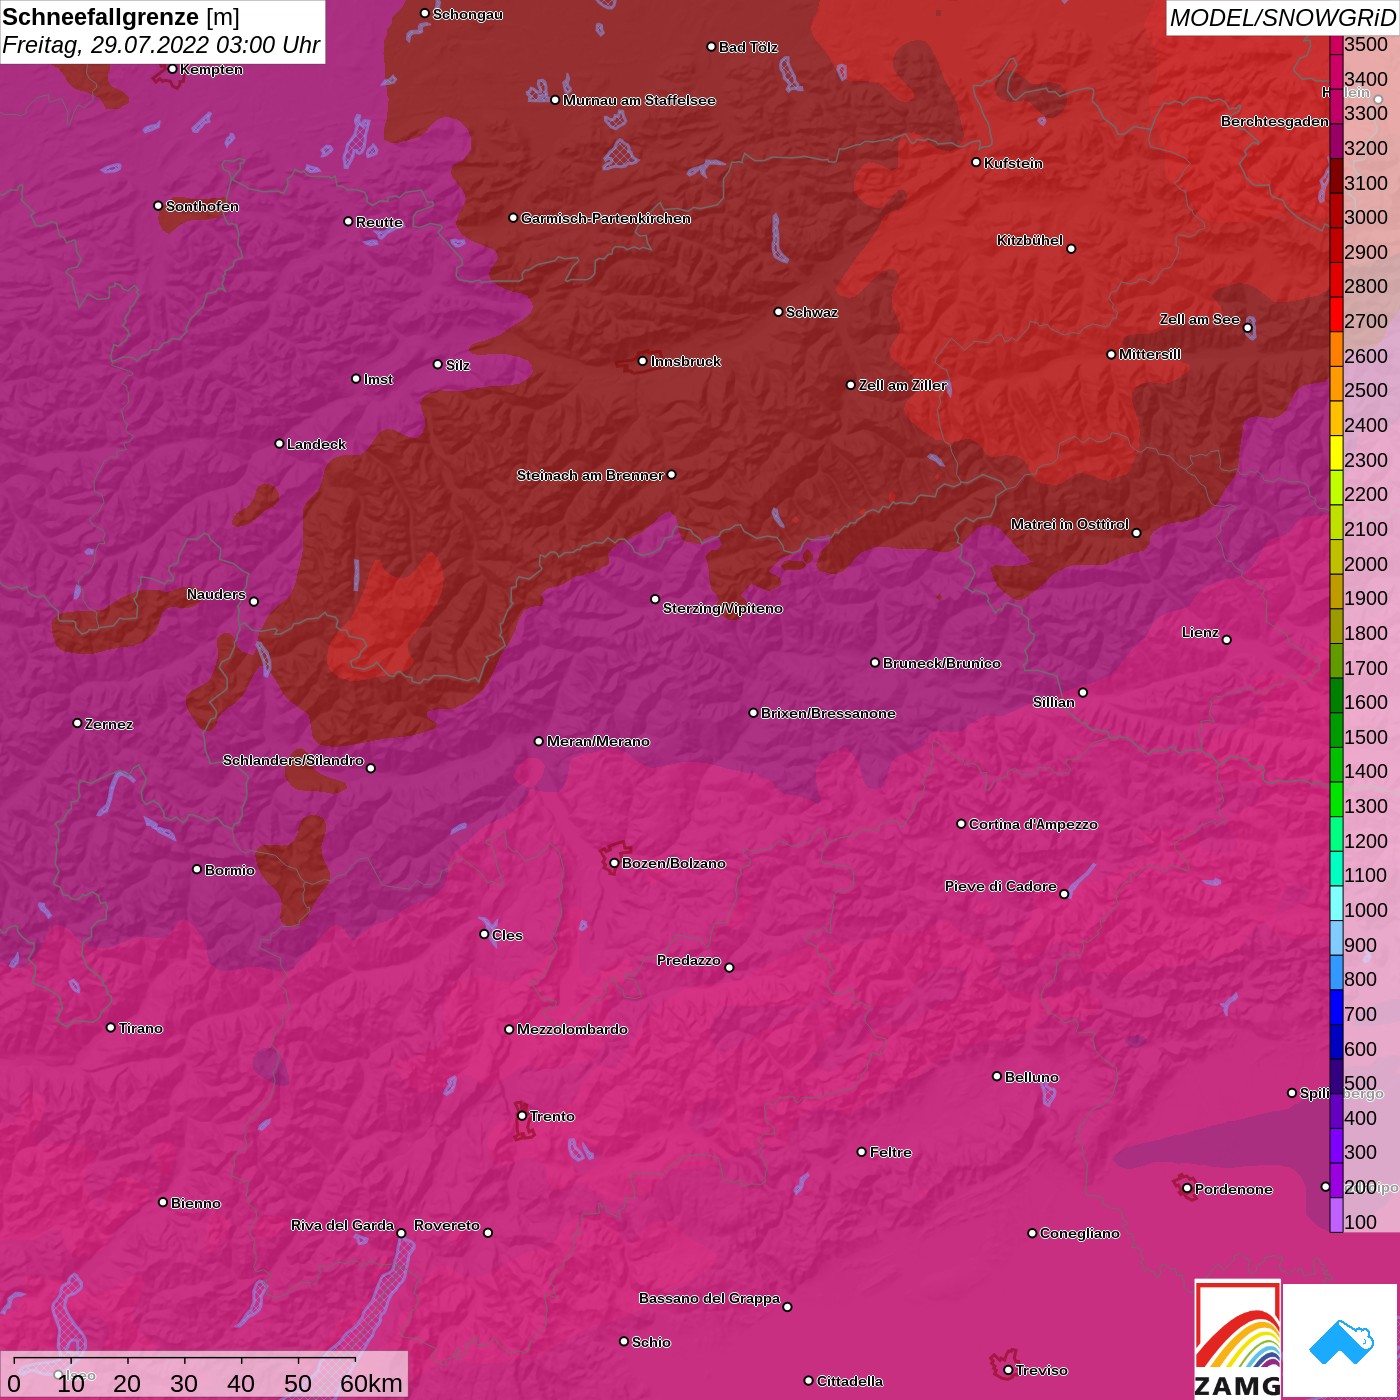Select the 'Schneefallgrenze [m]' title text
This screenshot has height=1400, width=1400.
coord(121,17)
